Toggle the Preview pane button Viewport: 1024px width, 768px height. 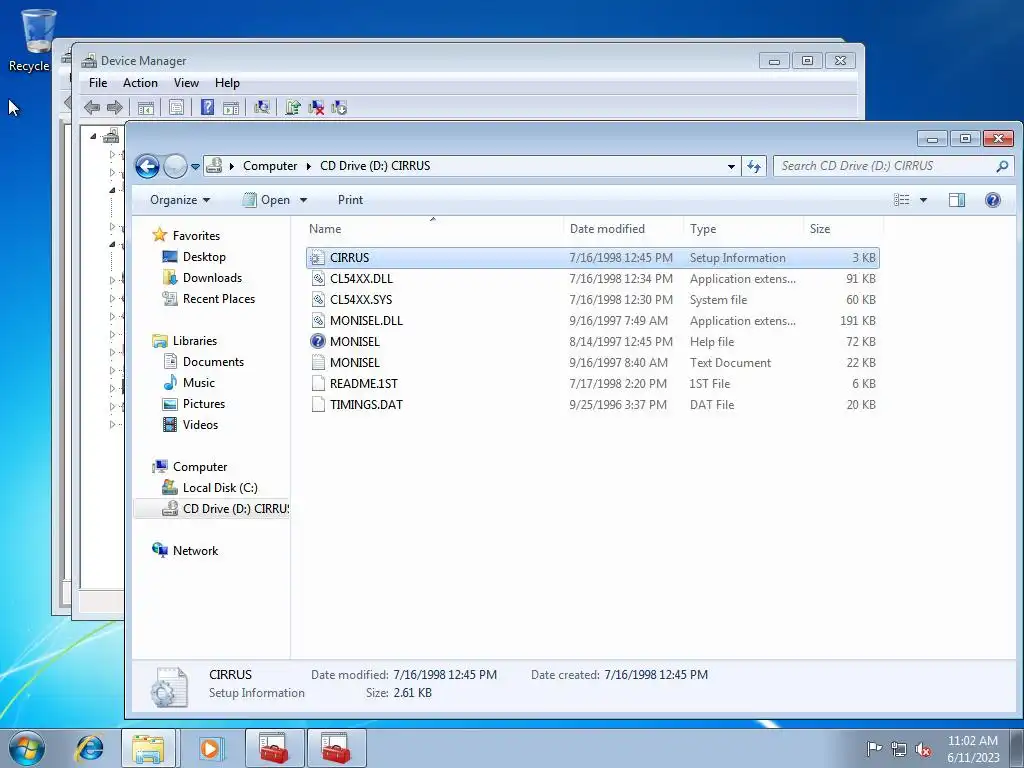957,200
